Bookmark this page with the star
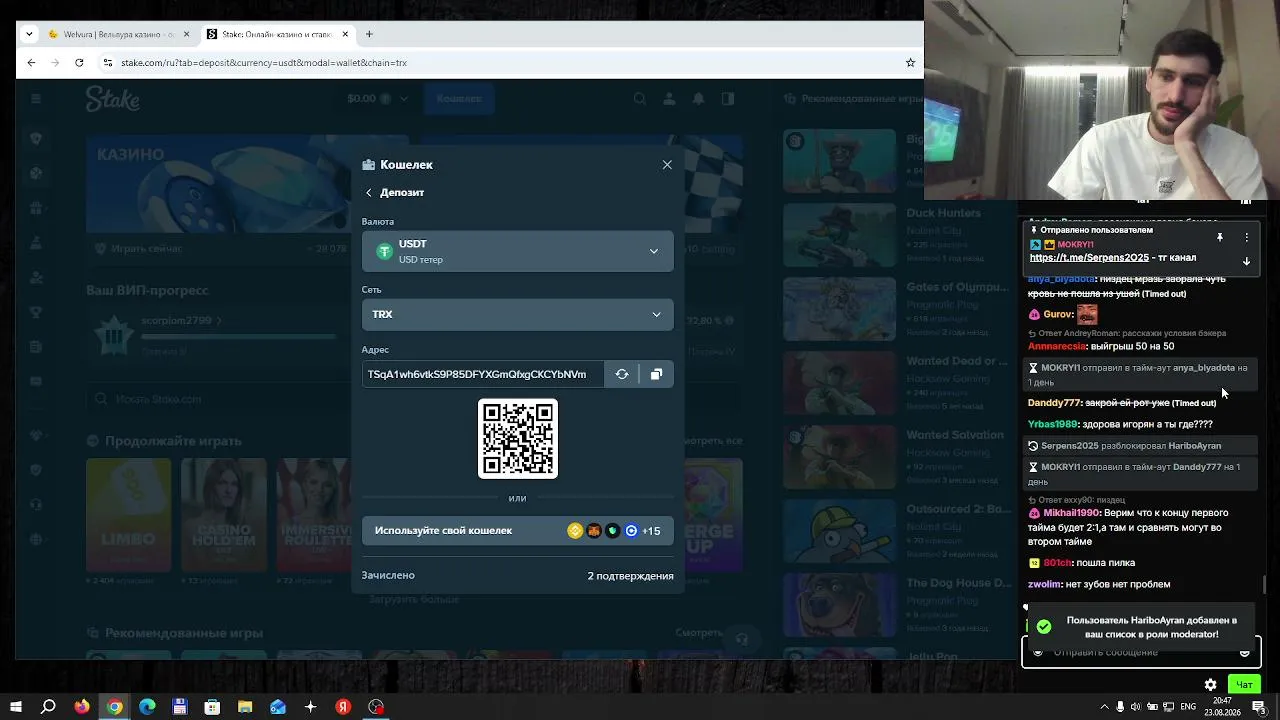Screen dimensions: 1280x720 910,62
